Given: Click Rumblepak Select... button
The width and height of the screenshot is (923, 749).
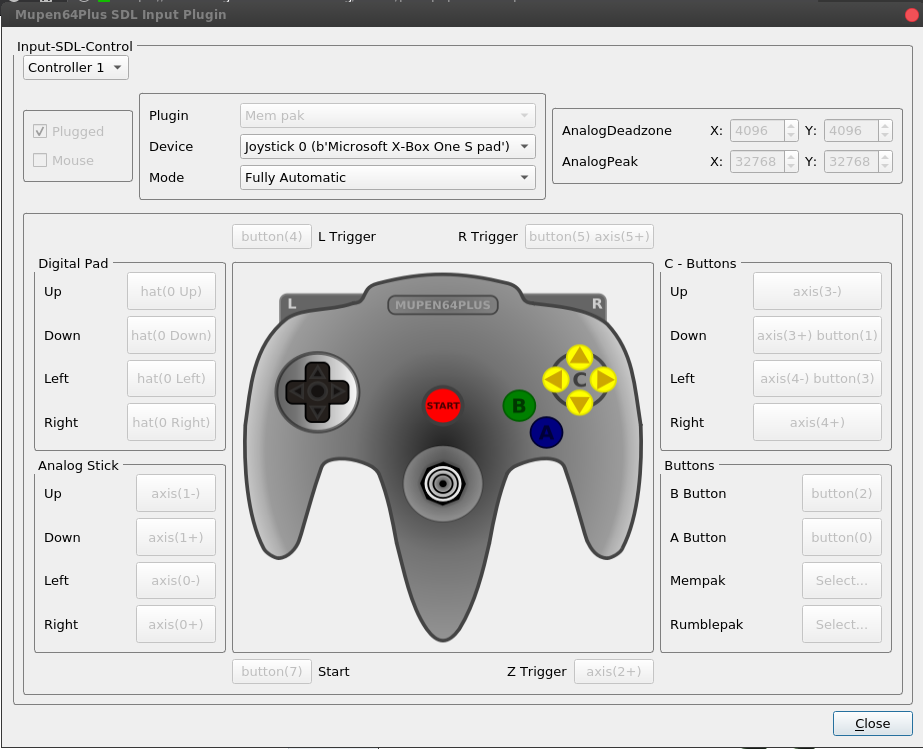Looking at the screenshot, I should pyautogui.click(x=842, y=624).
